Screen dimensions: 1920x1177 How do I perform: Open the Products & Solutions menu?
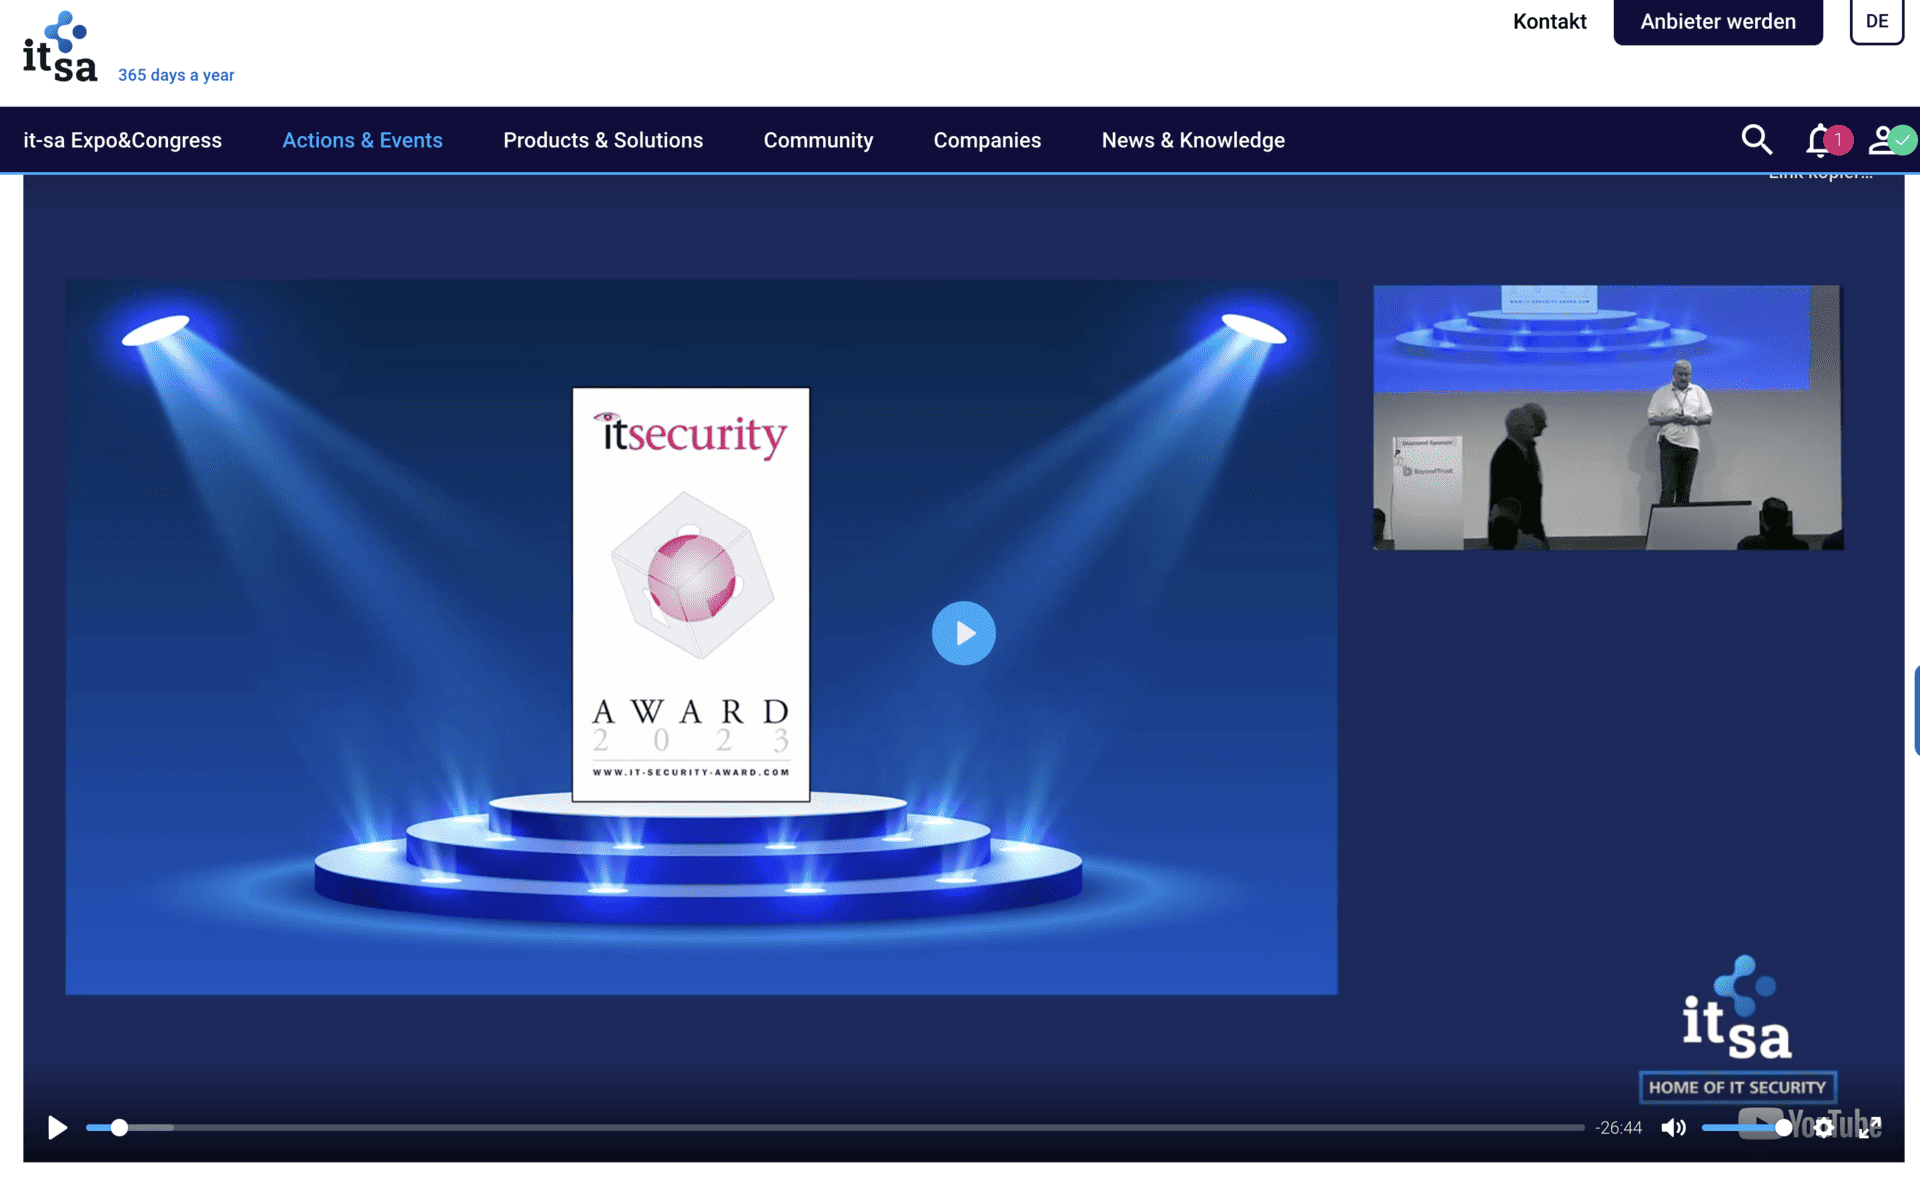(603, 140)
